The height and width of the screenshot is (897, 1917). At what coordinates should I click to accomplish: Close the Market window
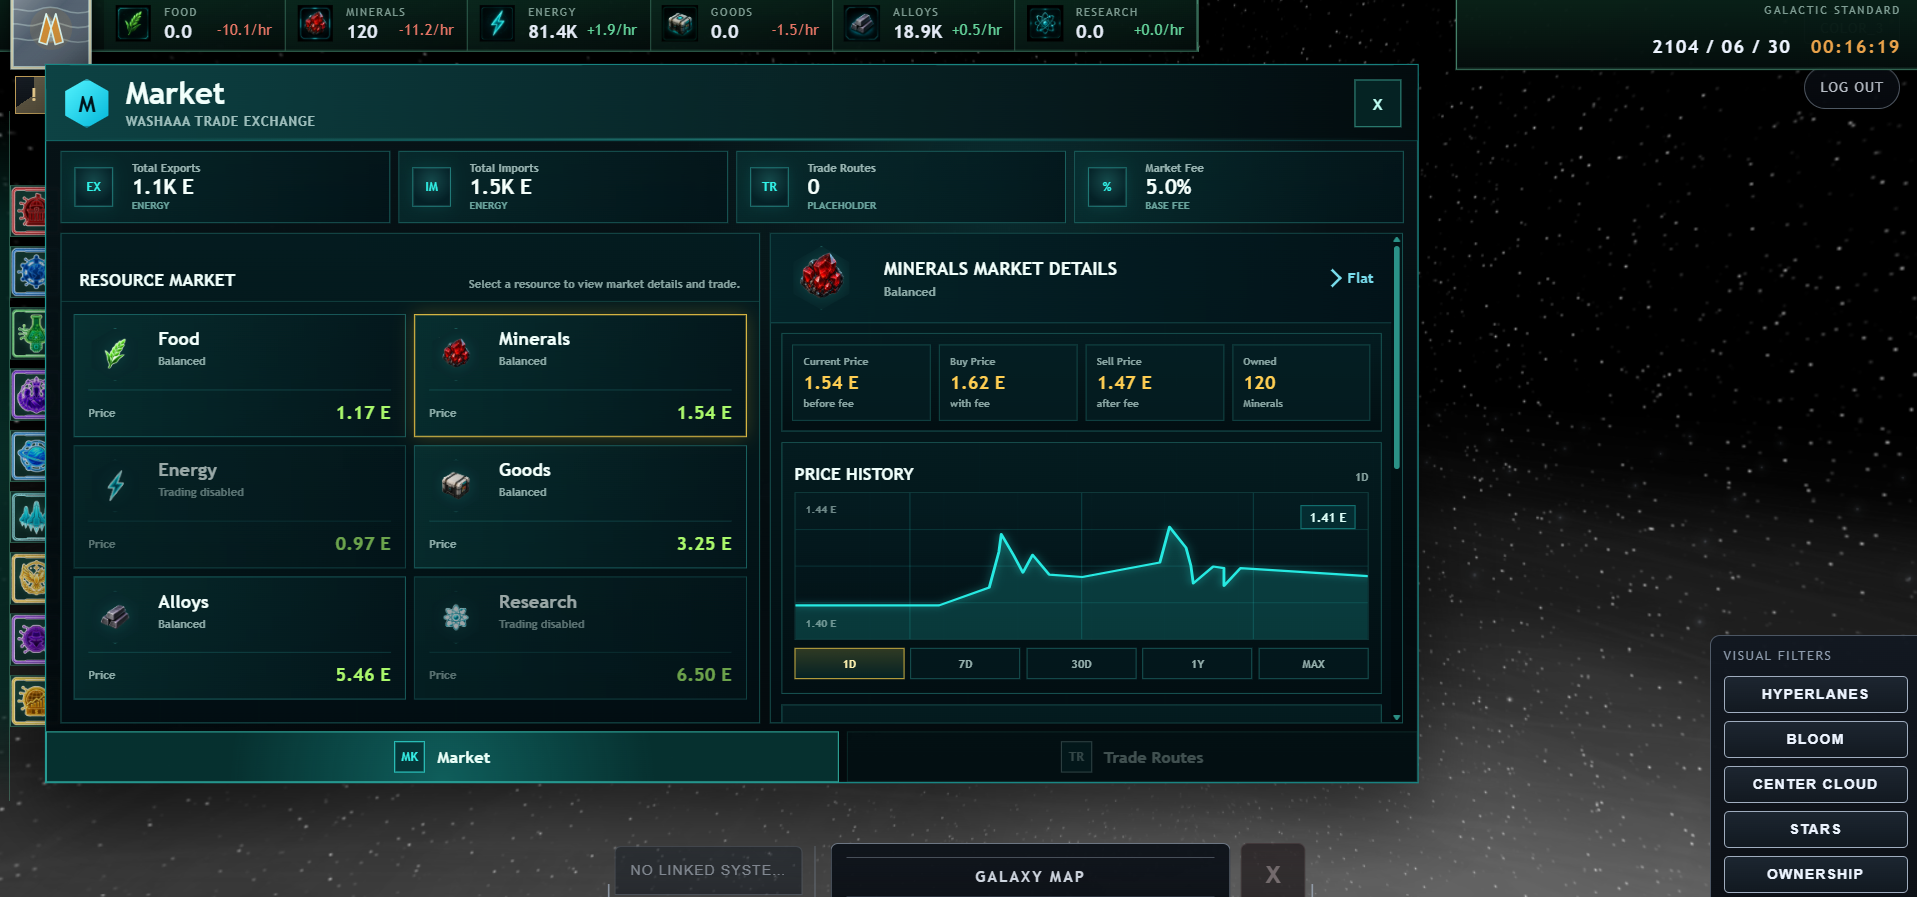[x=1377, y=104]
